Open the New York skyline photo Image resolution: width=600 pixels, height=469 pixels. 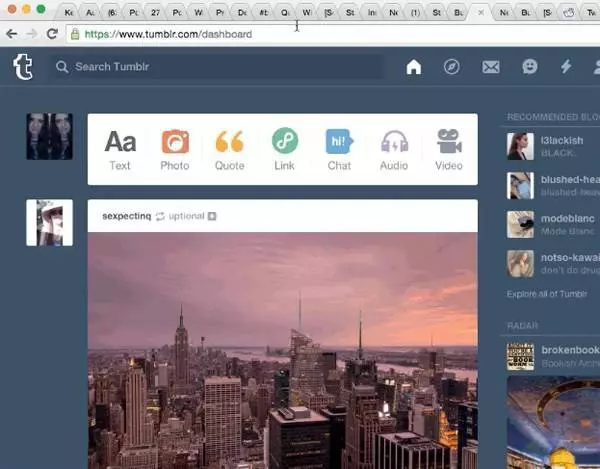[283, 350]
